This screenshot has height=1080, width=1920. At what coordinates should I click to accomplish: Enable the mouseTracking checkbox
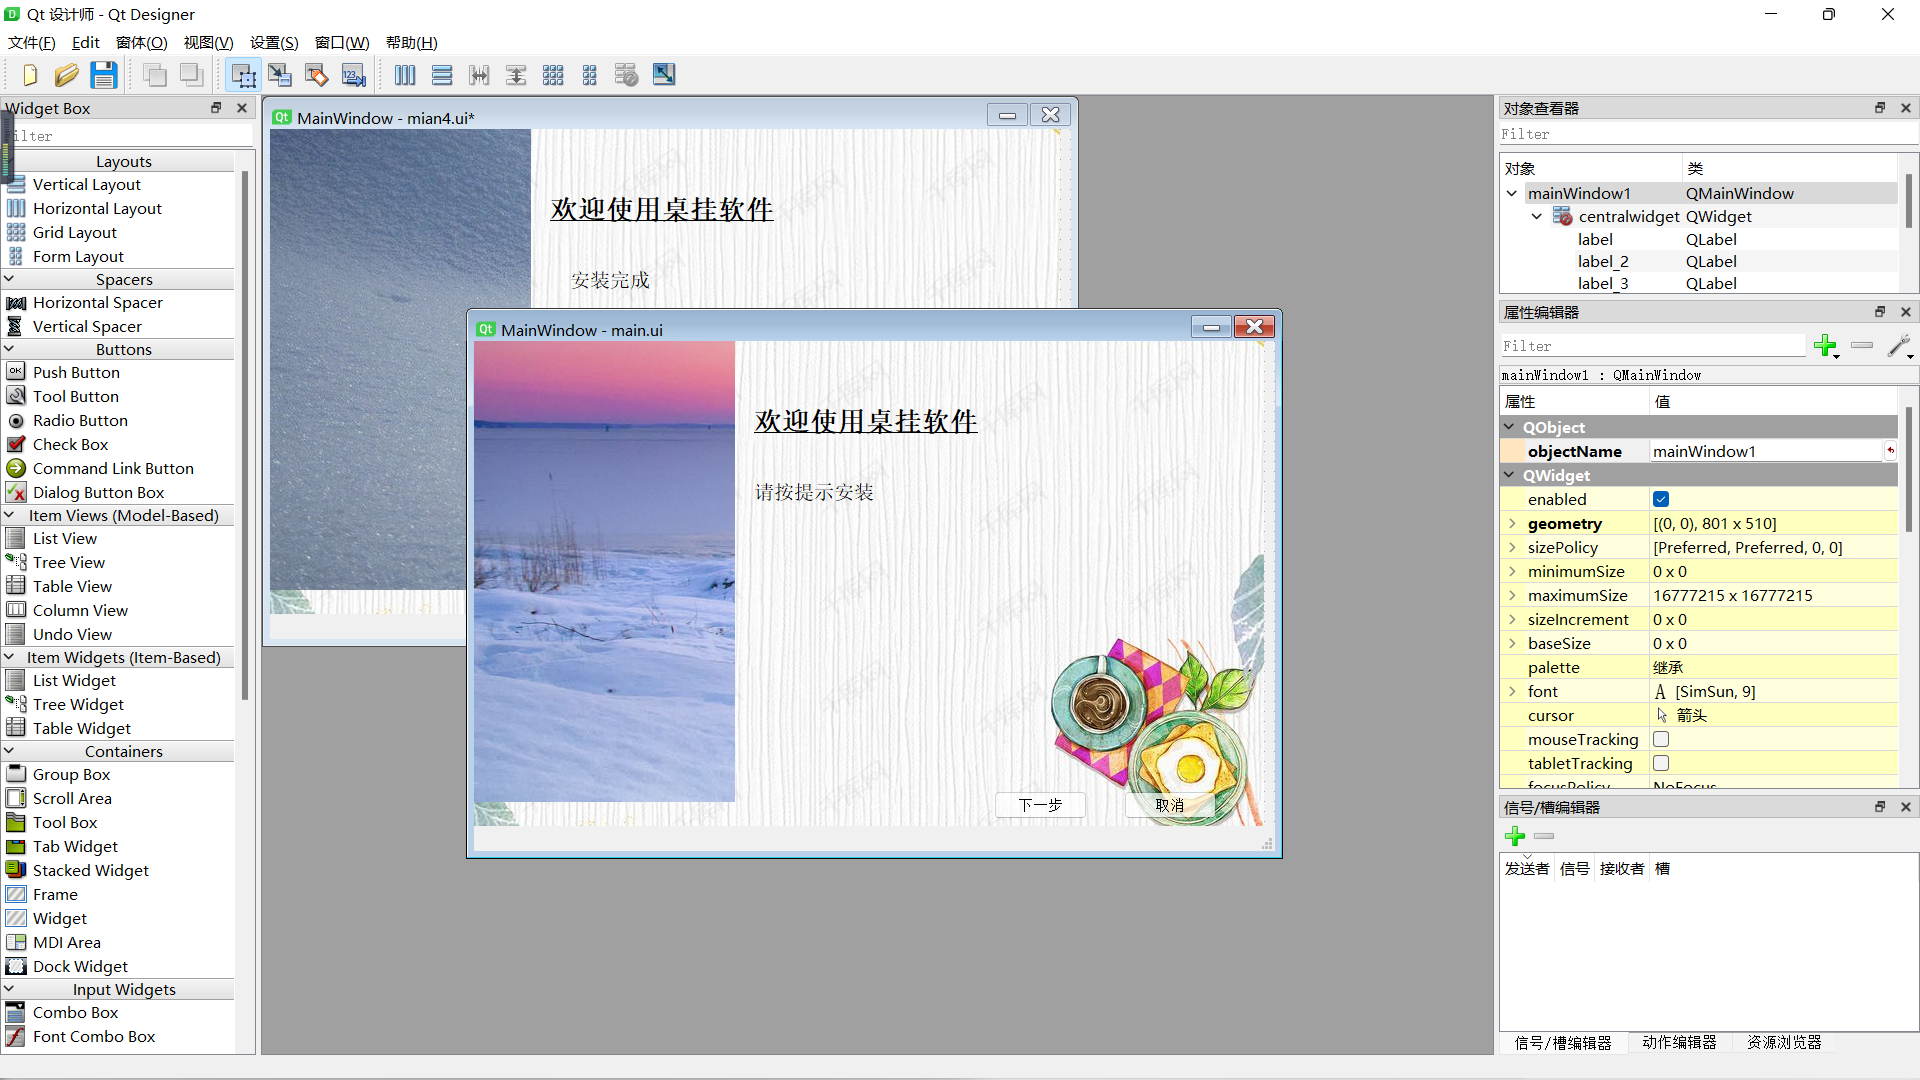[x=1661, y=740]
